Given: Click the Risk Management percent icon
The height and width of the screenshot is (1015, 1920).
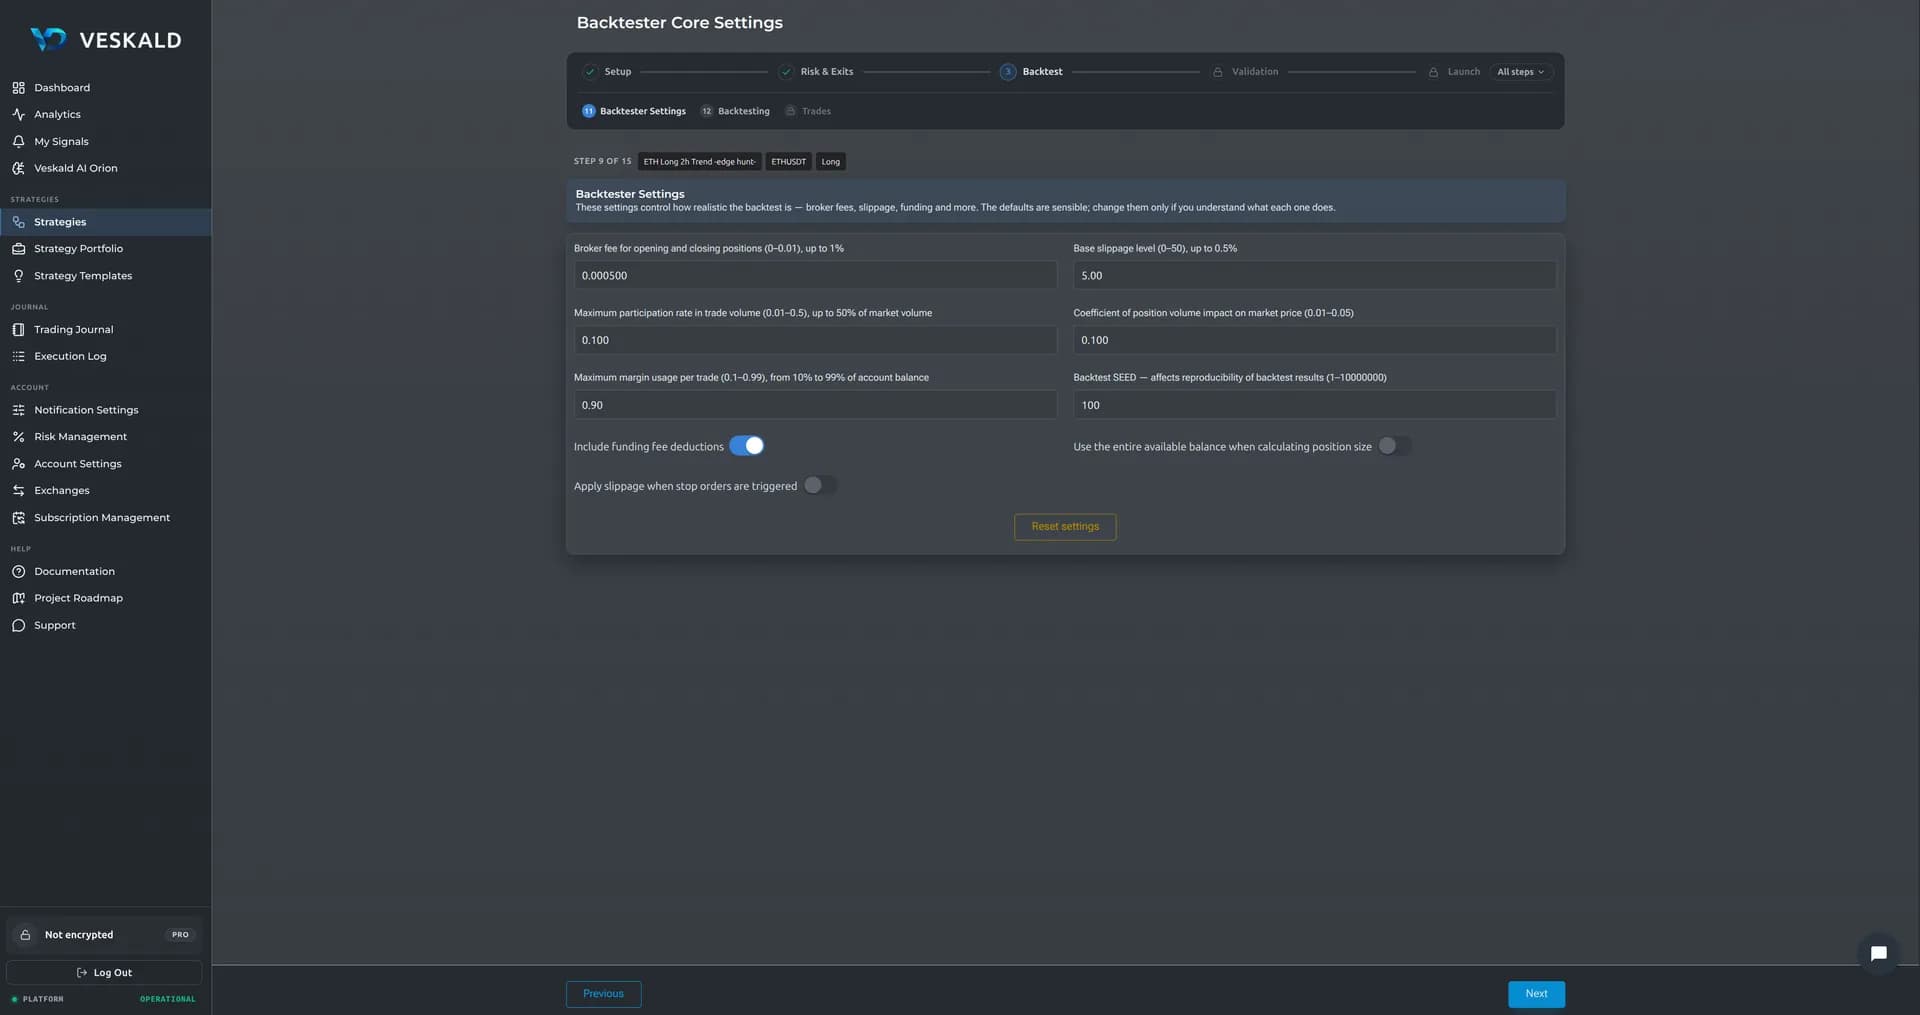Looking at the screenshot, I should coord(18,437).
